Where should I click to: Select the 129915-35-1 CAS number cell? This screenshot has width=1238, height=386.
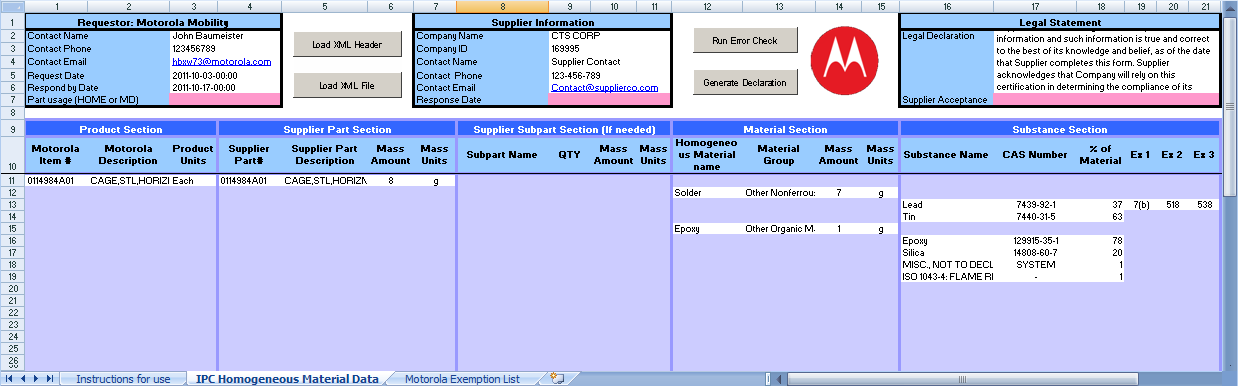[1035, 241]
